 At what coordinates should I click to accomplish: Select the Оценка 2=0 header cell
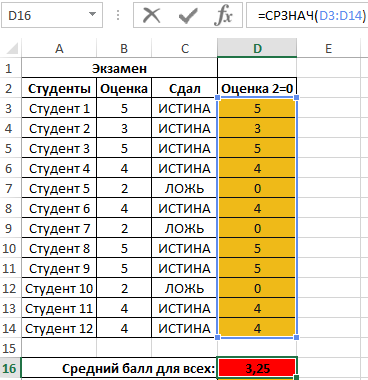click(x=257, y=88)
